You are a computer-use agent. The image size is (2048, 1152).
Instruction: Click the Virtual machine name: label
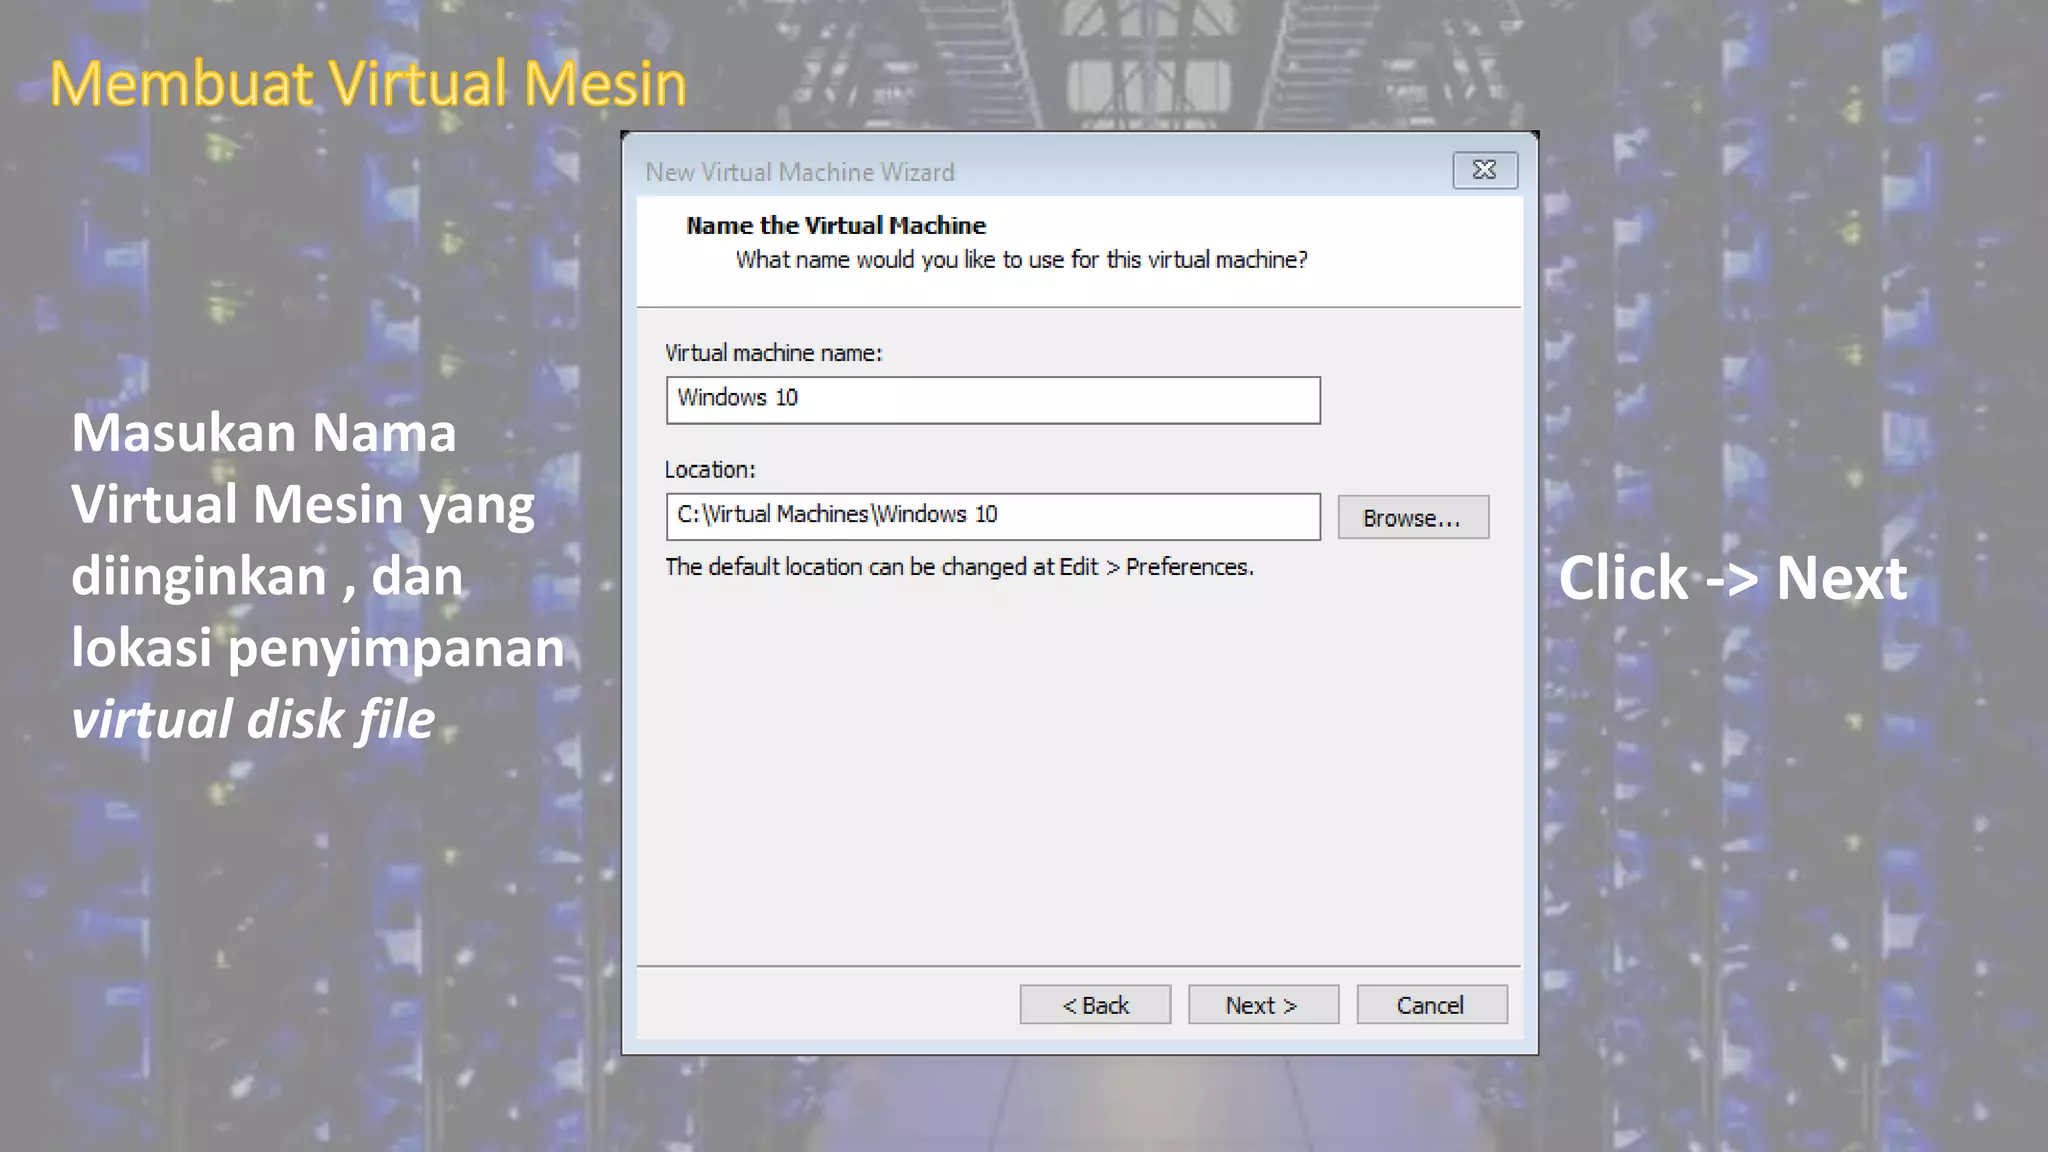(773, 353)
